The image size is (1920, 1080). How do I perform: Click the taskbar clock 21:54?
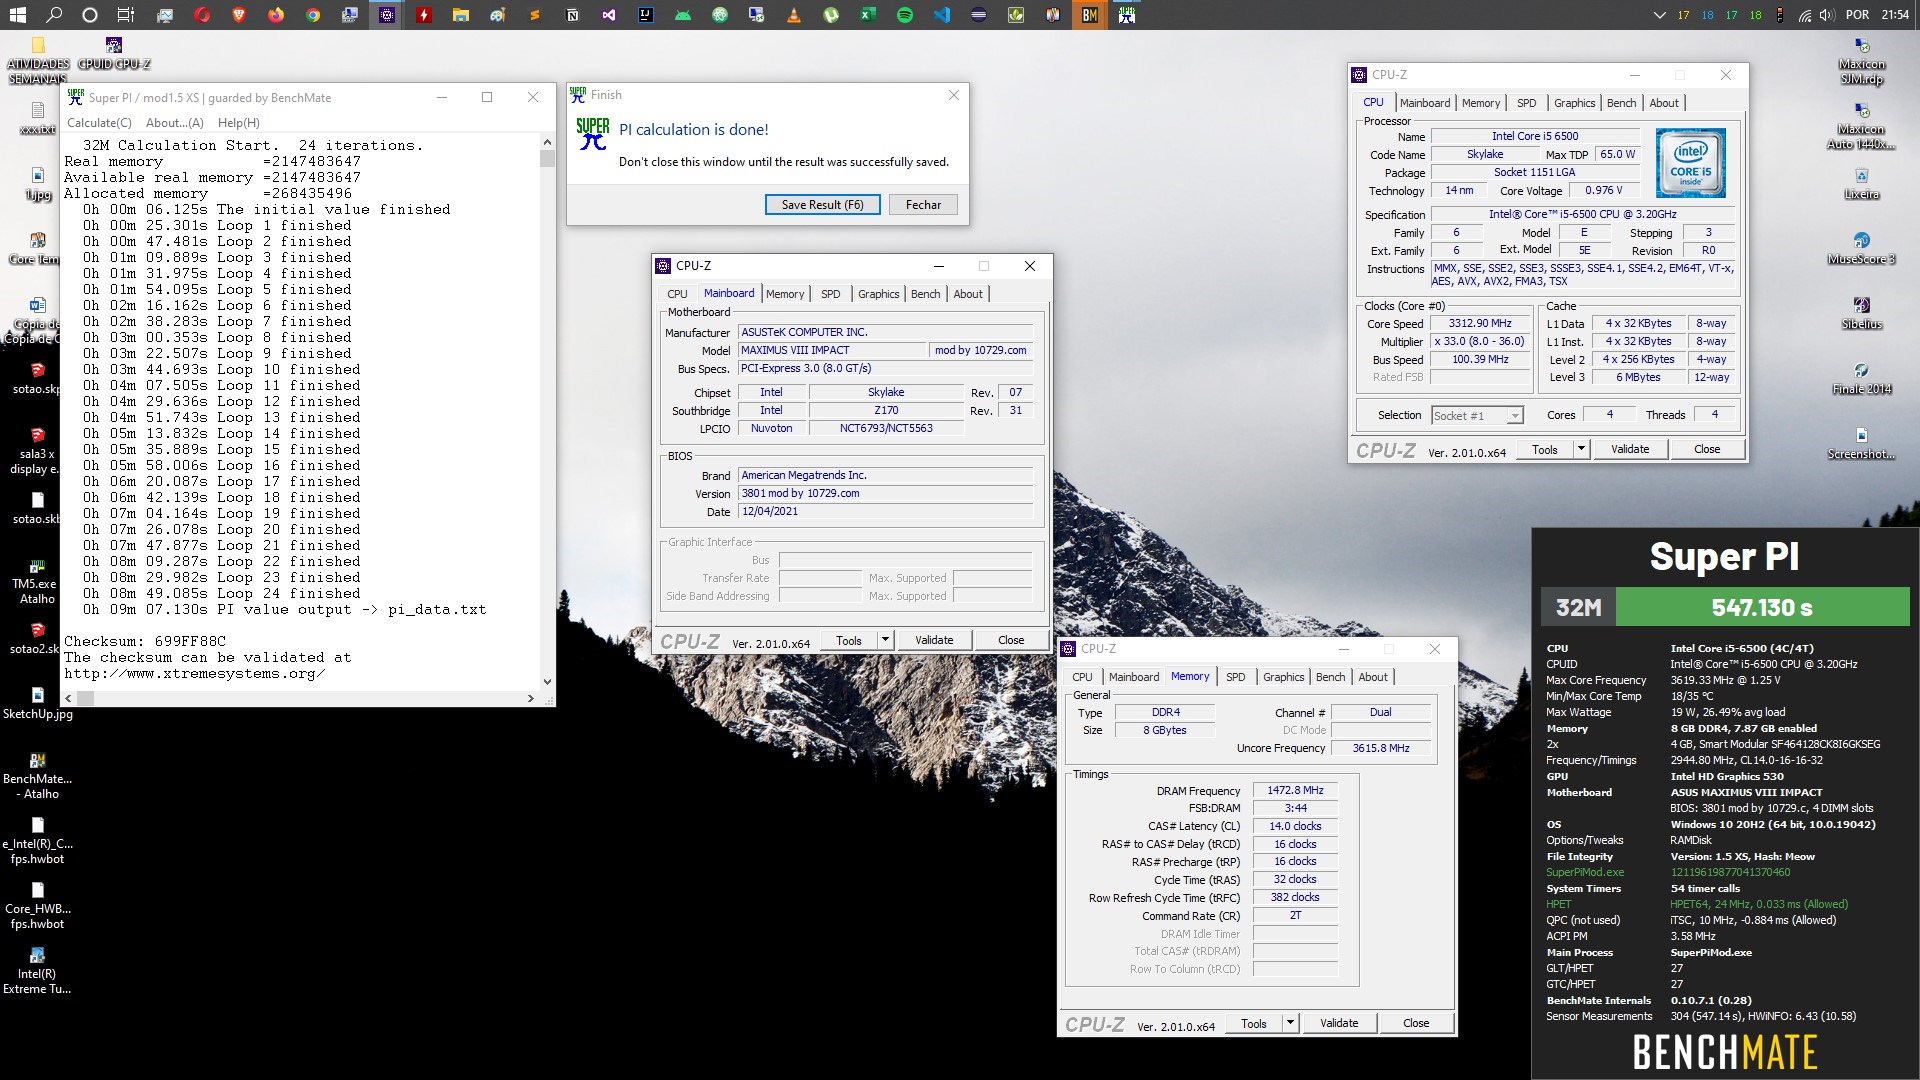point(1894,15)
